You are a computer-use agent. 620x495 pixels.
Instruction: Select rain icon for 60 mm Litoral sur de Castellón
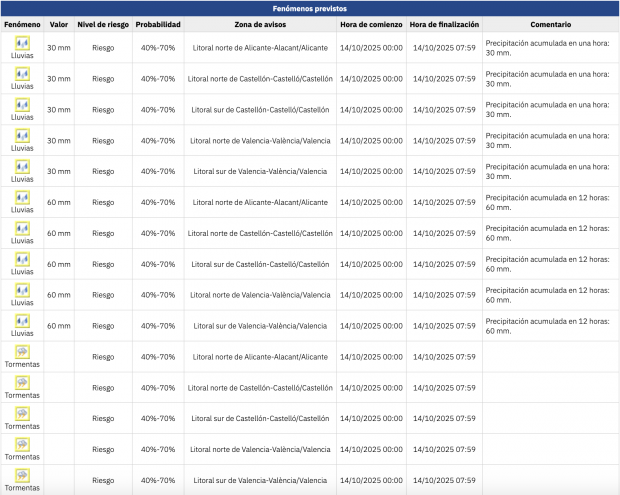tap(22, 260)
